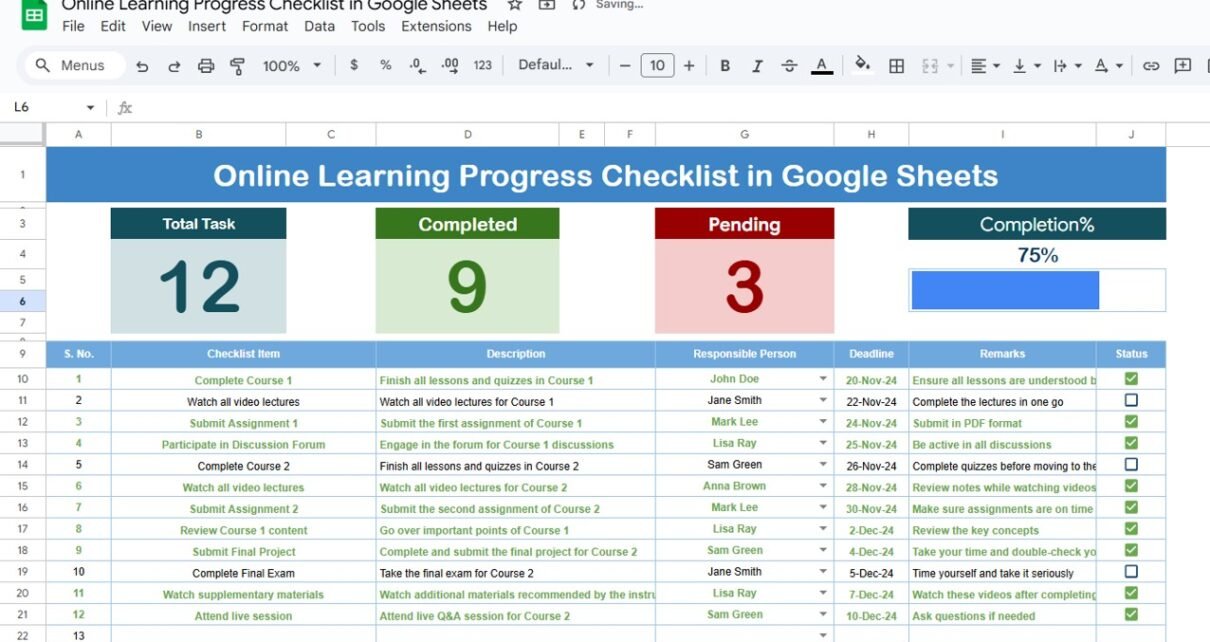The image size is (1210, 642).
Task: Uncheck status for Anna Brown's task
Action: click(1131, 486)
